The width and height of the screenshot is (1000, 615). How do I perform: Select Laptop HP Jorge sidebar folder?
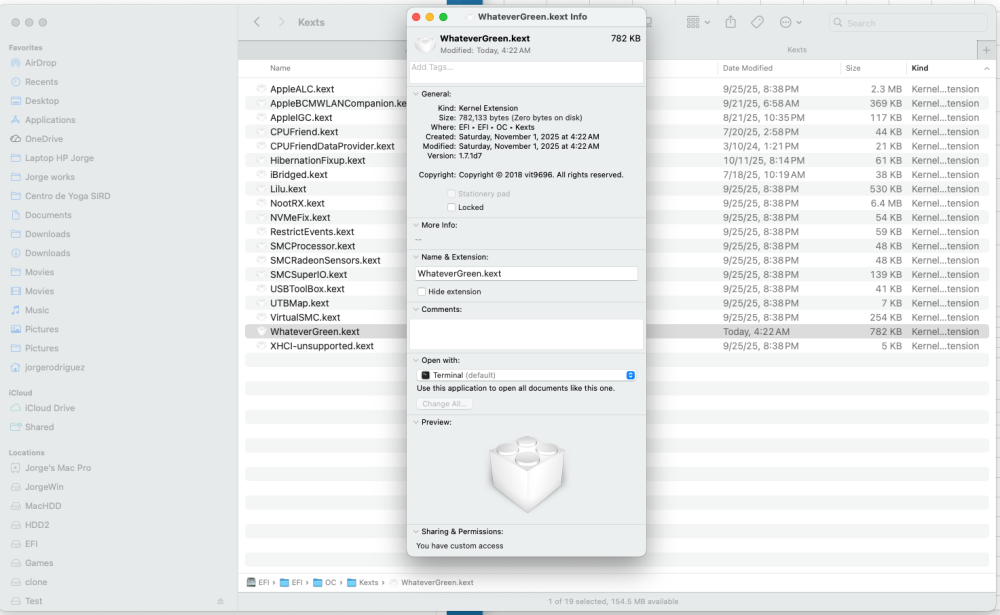tap(59, 158)
